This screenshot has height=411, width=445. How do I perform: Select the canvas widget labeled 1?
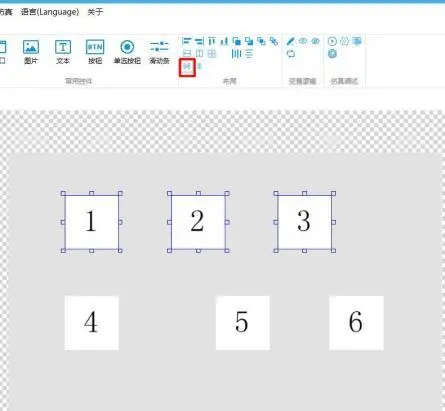coord(92,222)
